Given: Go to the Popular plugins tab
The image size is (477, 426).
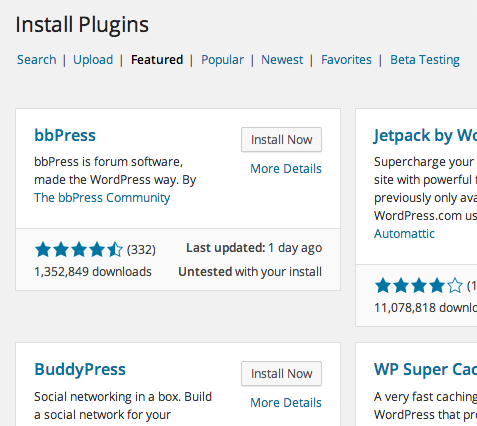Looking at the screenshot, I should tap(222, 60).
